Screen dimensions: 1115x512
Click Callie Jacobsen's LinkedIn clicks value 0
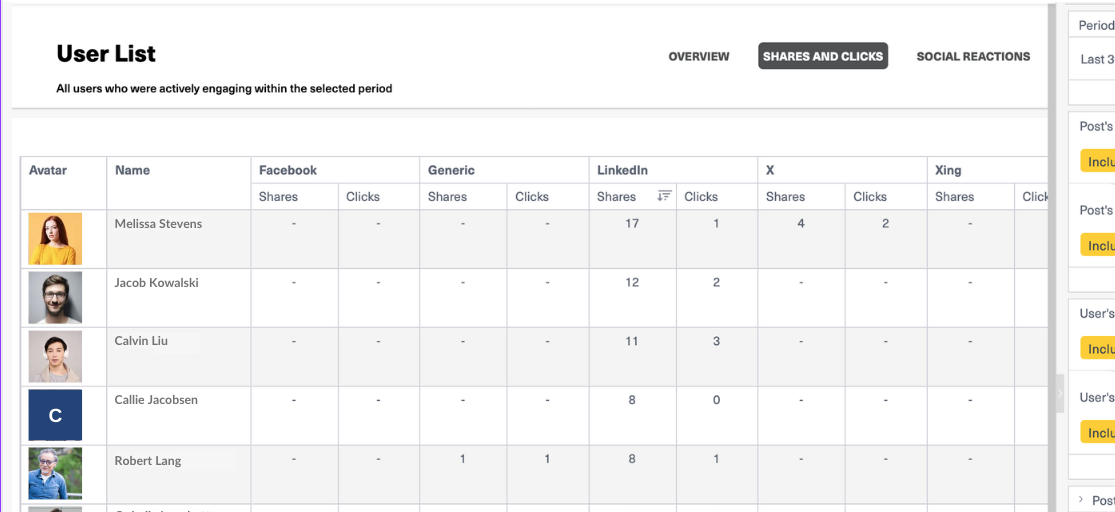[716, 400]
